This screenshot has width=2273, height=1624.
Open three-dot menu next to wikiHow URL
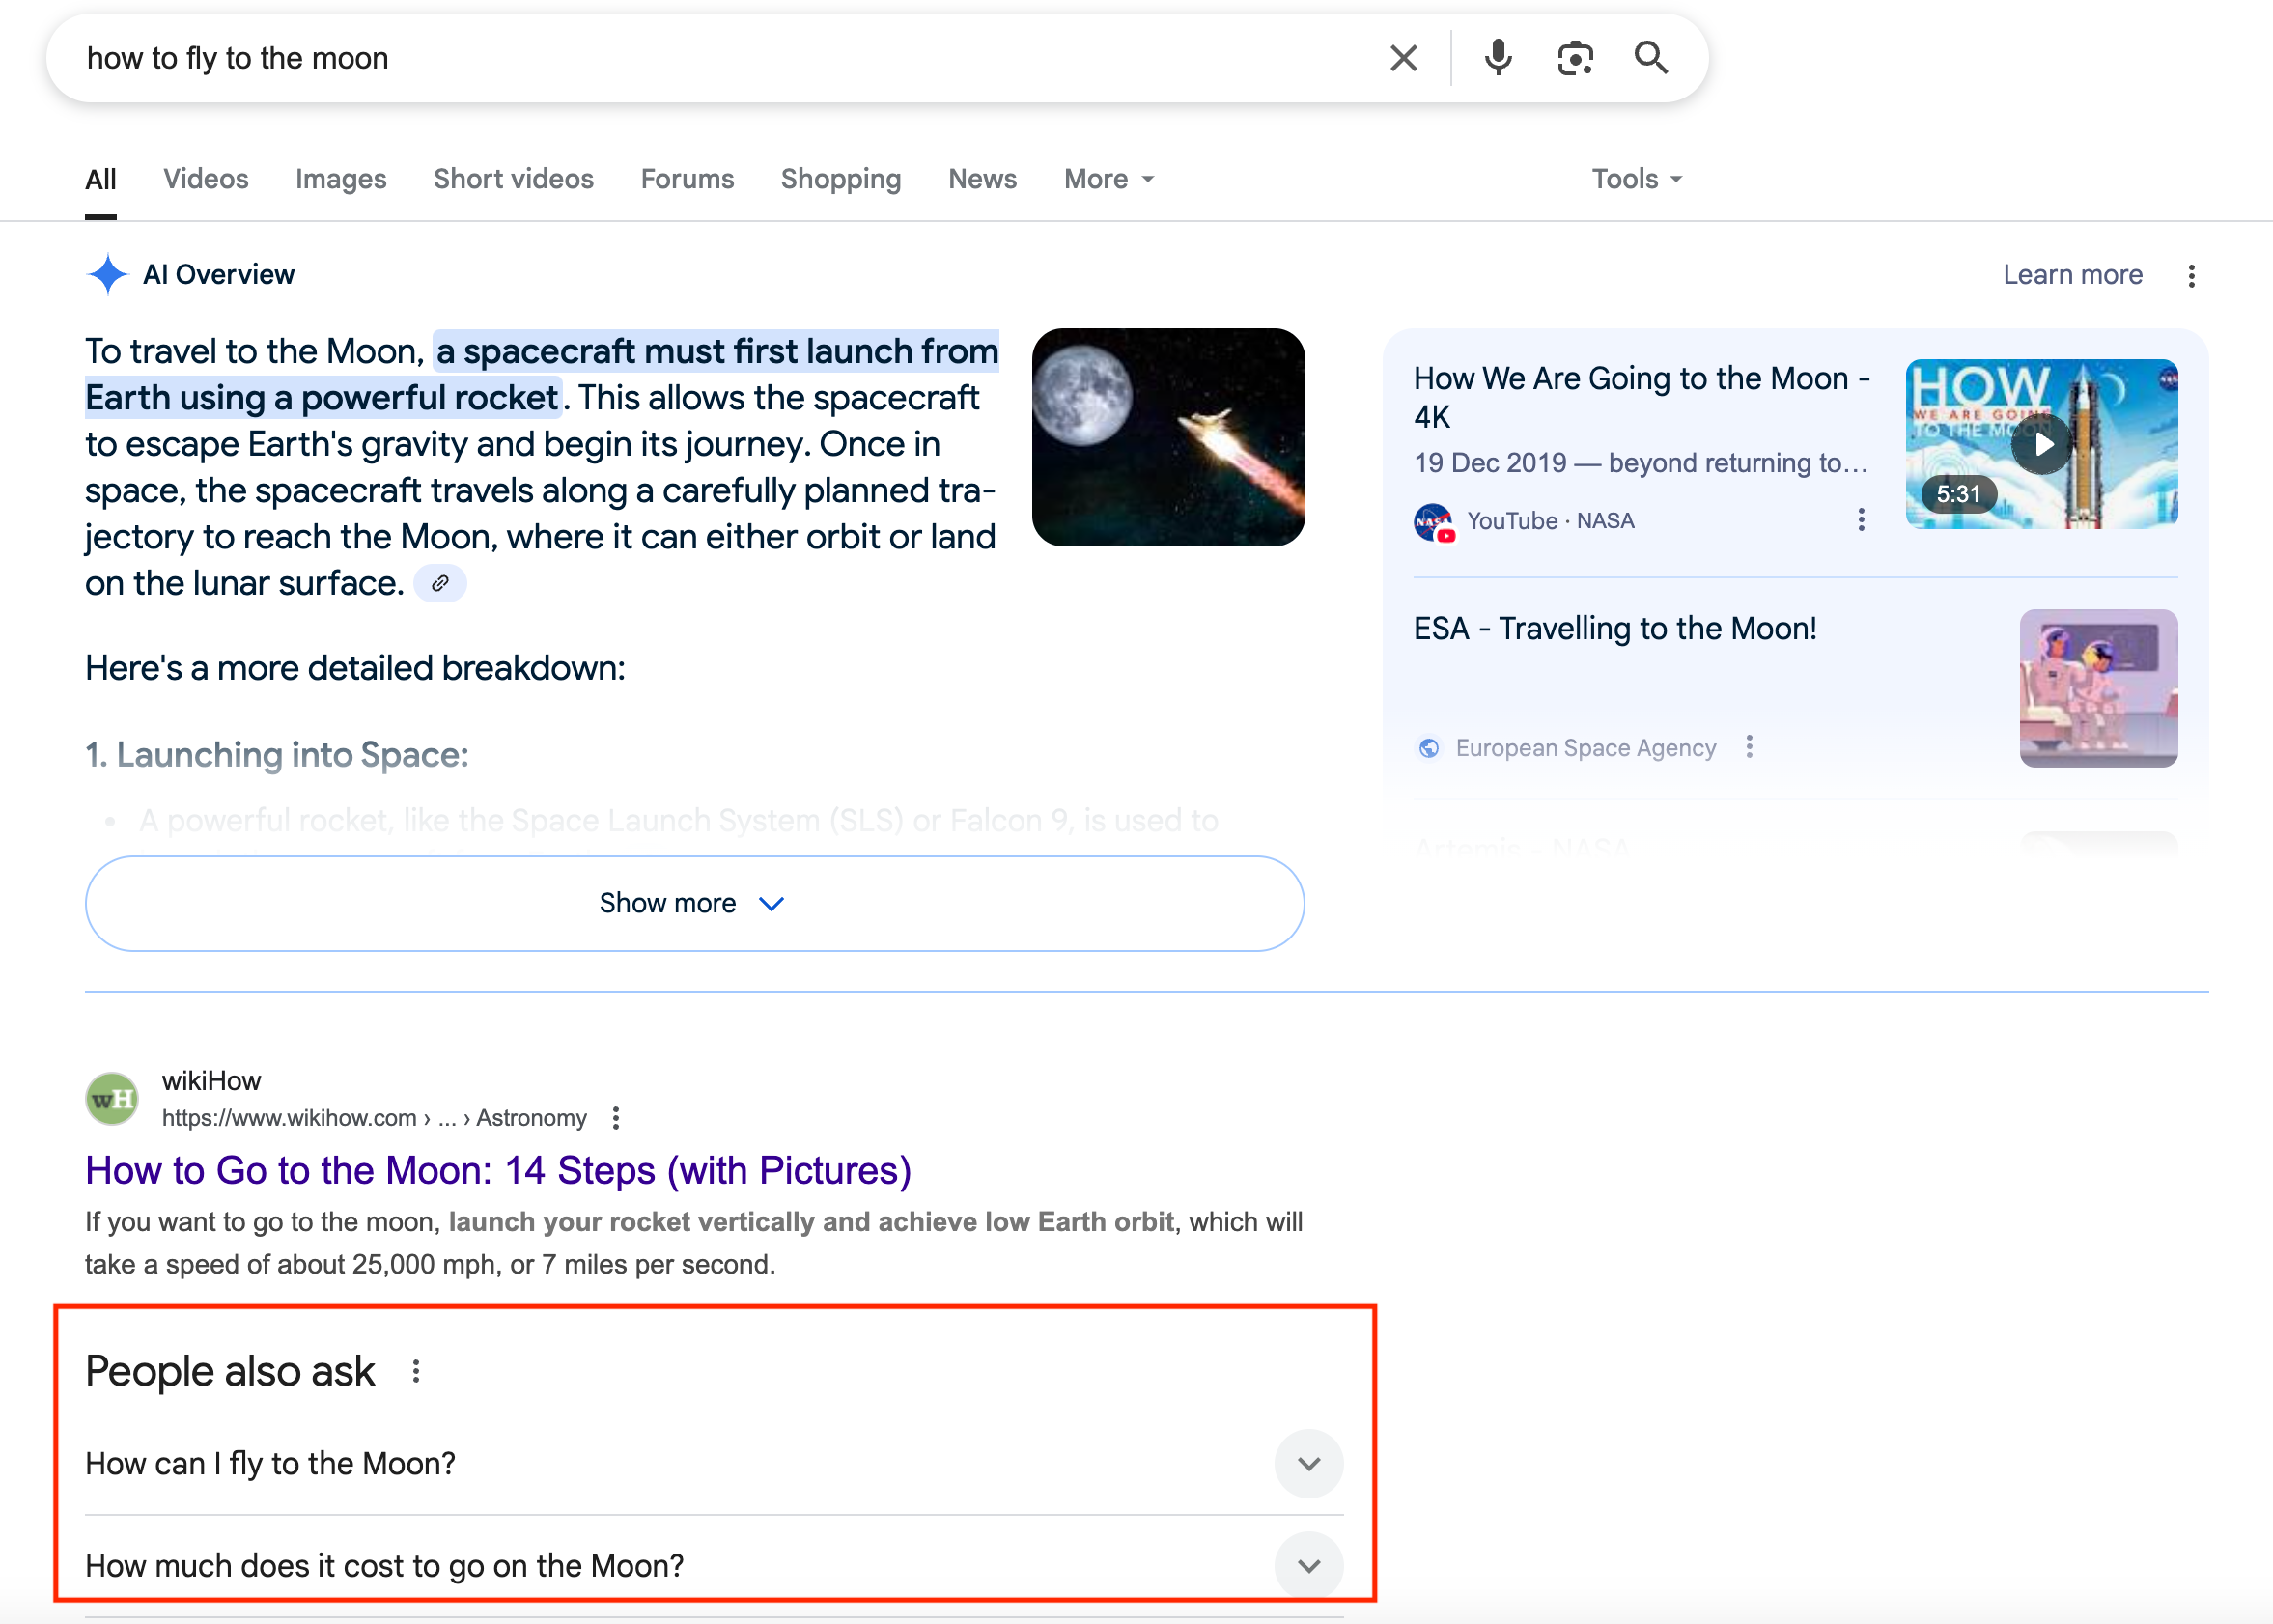616,1117
